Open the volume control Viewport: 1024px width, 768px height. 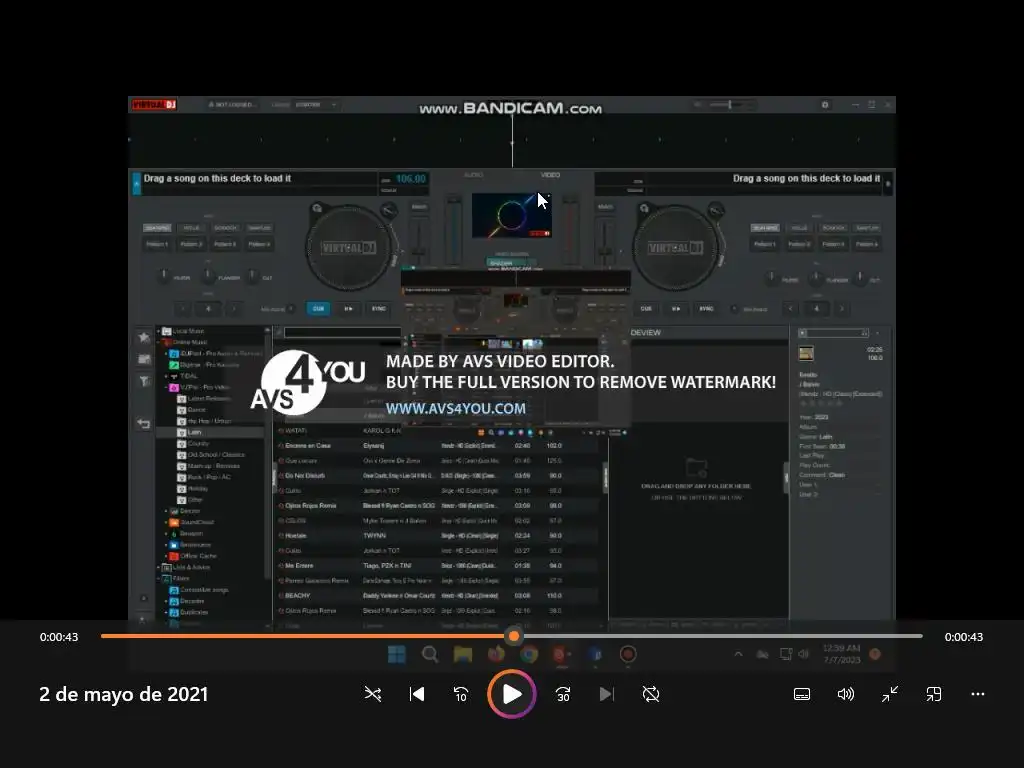click(846, 694)
